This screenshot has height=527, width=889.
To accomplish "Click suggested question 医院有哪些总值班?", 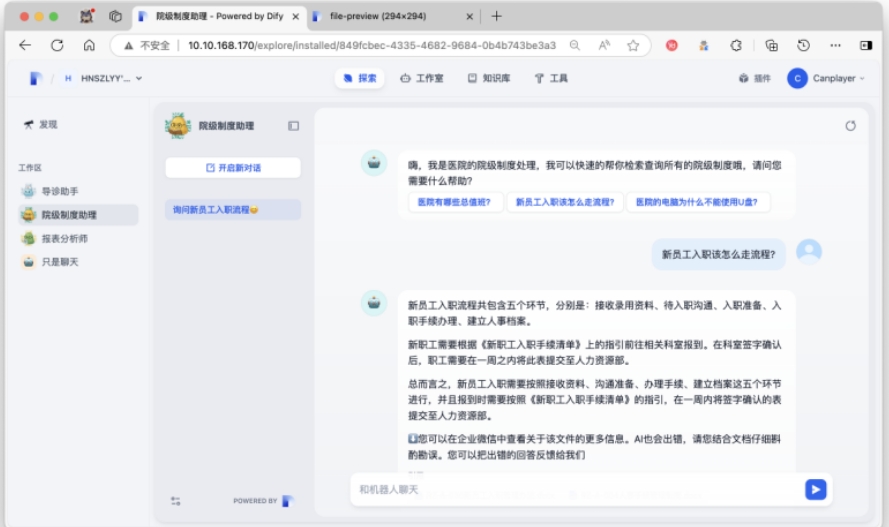I will 455,202.
